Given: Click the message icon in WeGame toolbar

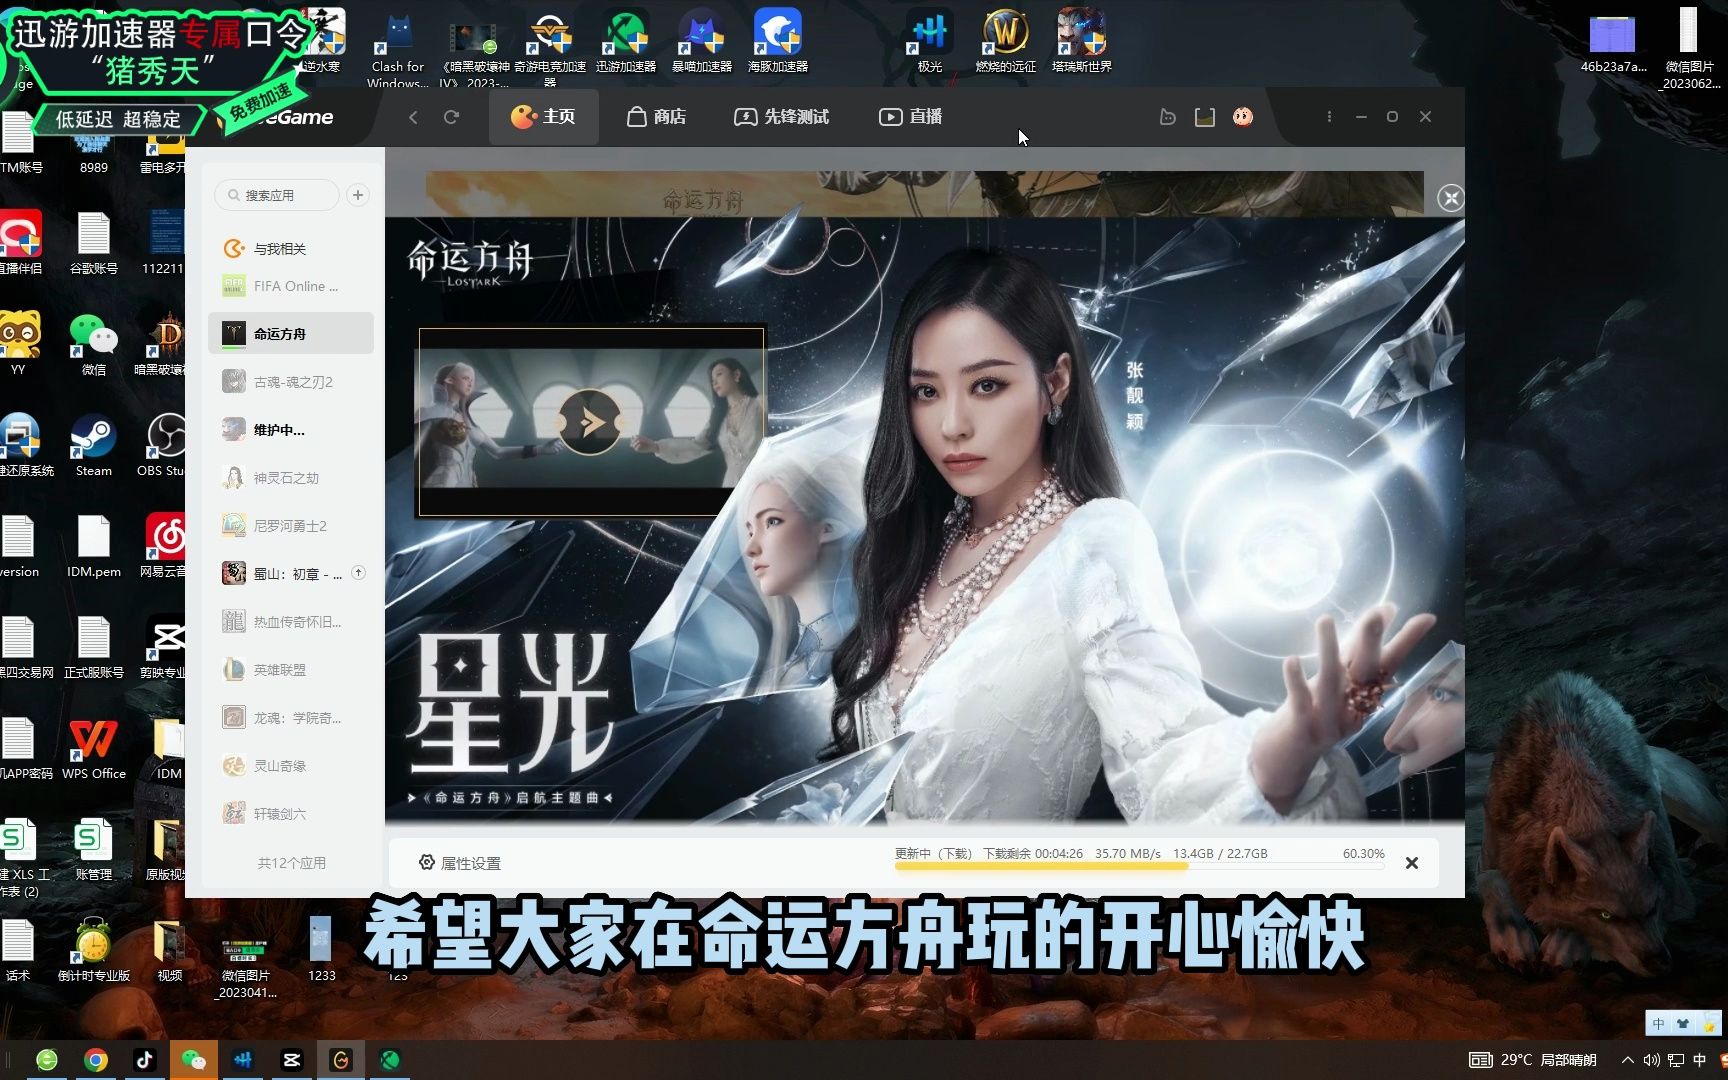Looking at the screenshot, I should [x=1167, y=117].
